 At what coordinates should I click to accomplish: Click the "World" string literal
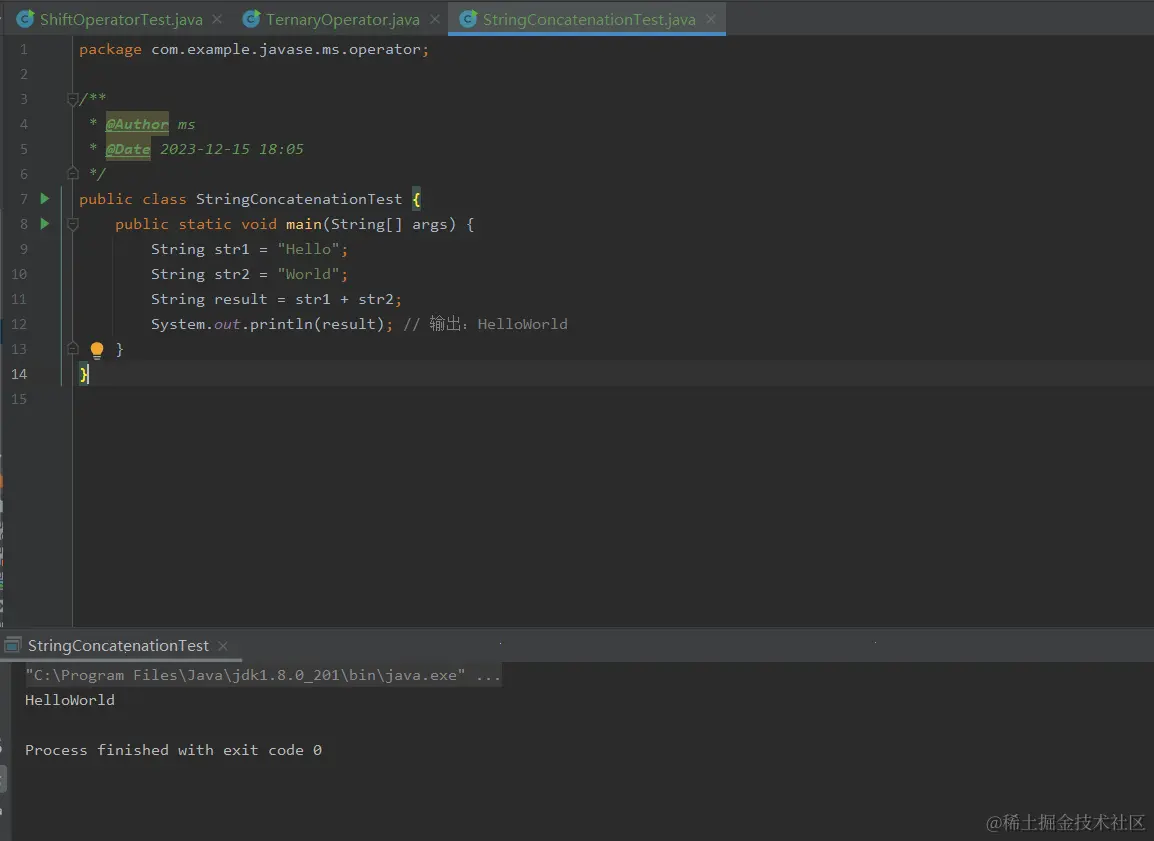click(308, 274)
